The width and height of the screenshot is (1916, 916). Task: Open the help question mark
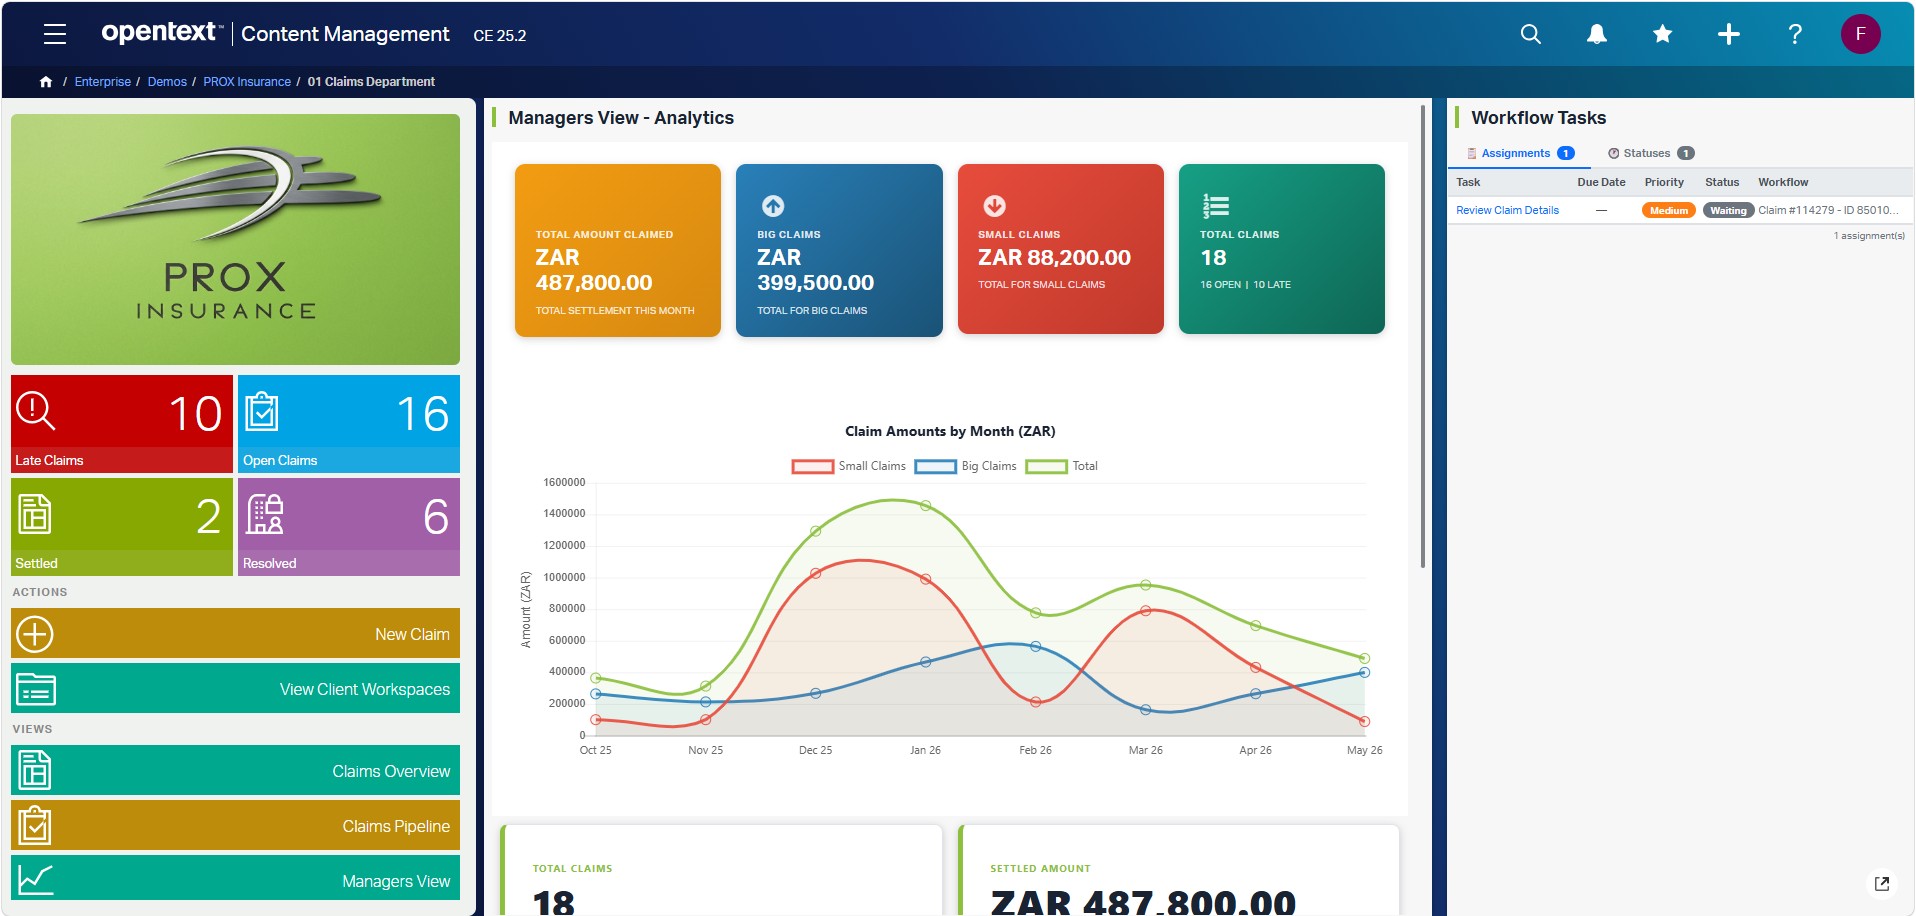[x=1795, y=34]
